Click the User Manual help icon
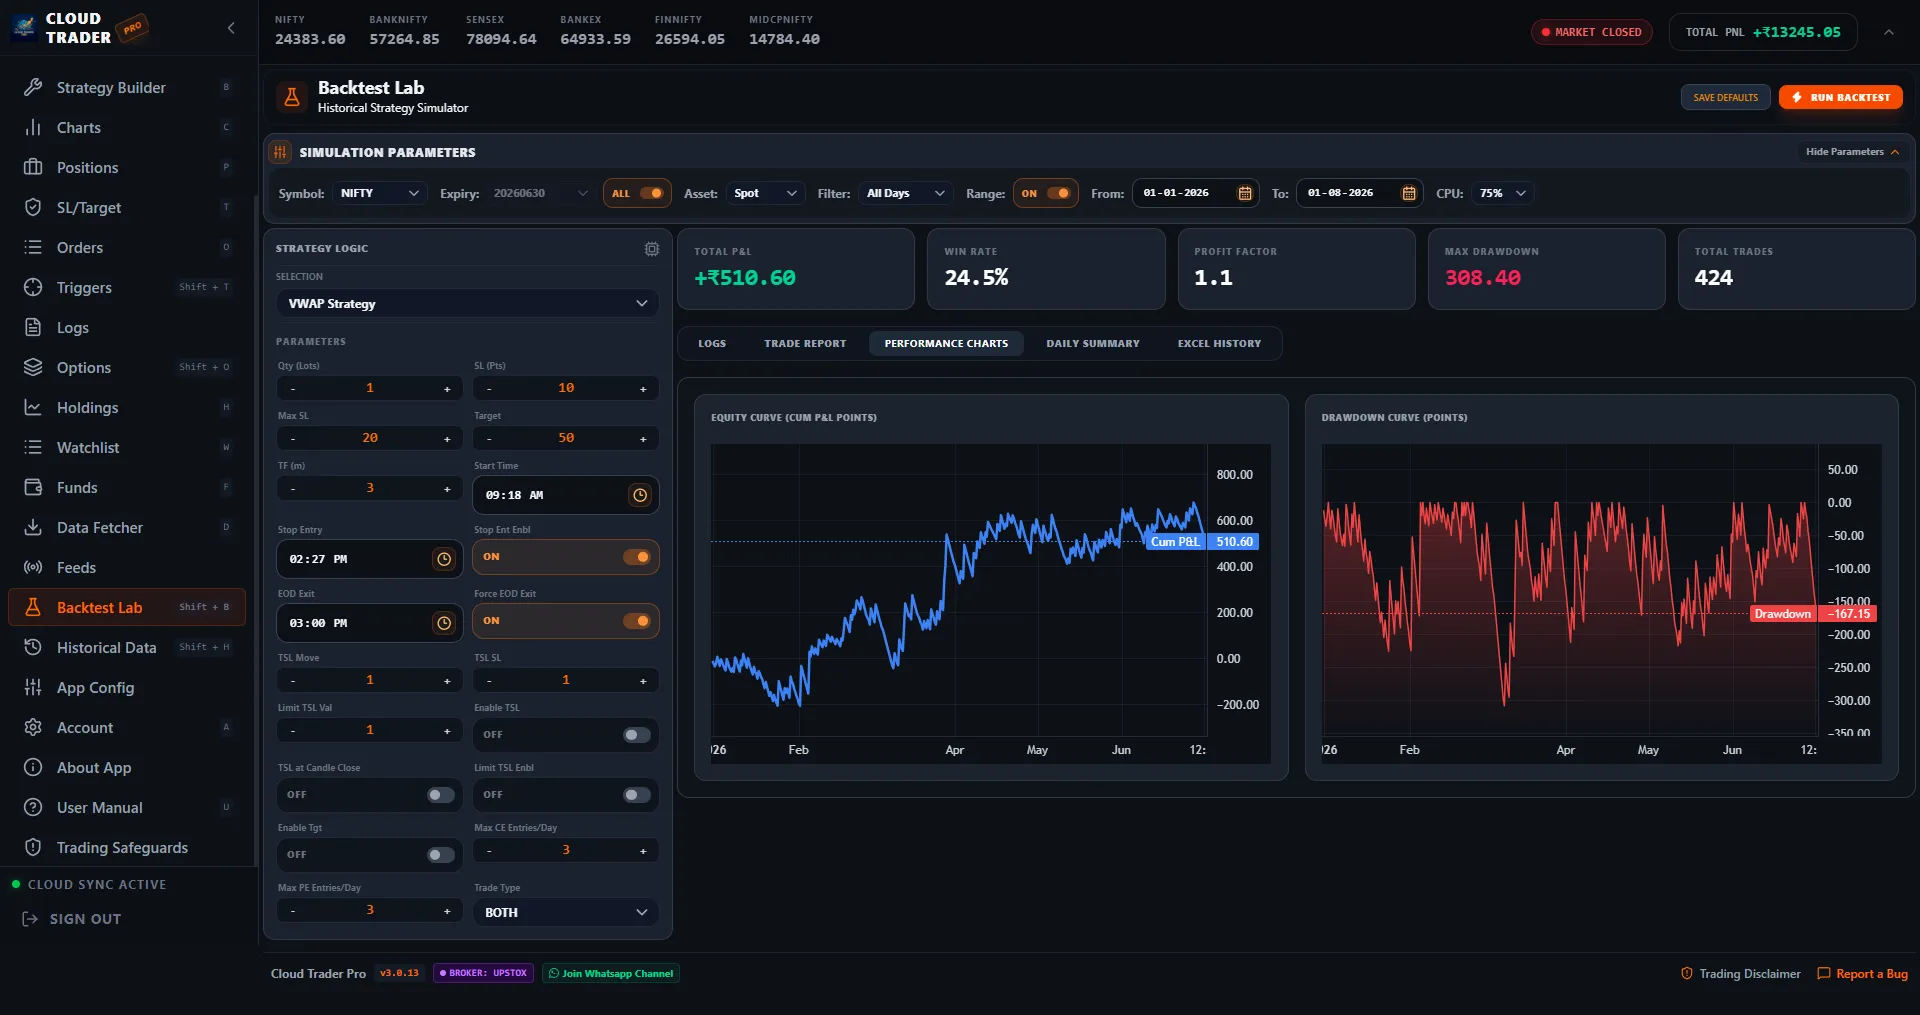1920x1015 pixels. [x=33, y=807]
